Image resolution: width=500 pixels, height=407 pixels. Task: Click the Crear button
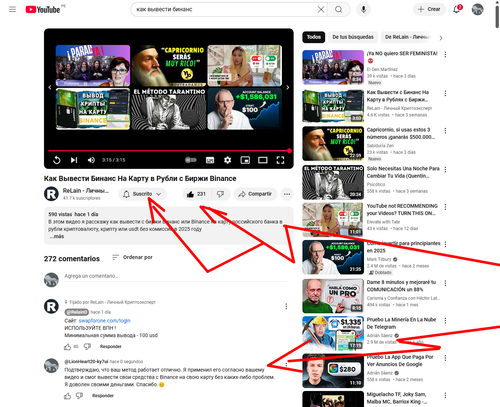(x=429, y=9)
